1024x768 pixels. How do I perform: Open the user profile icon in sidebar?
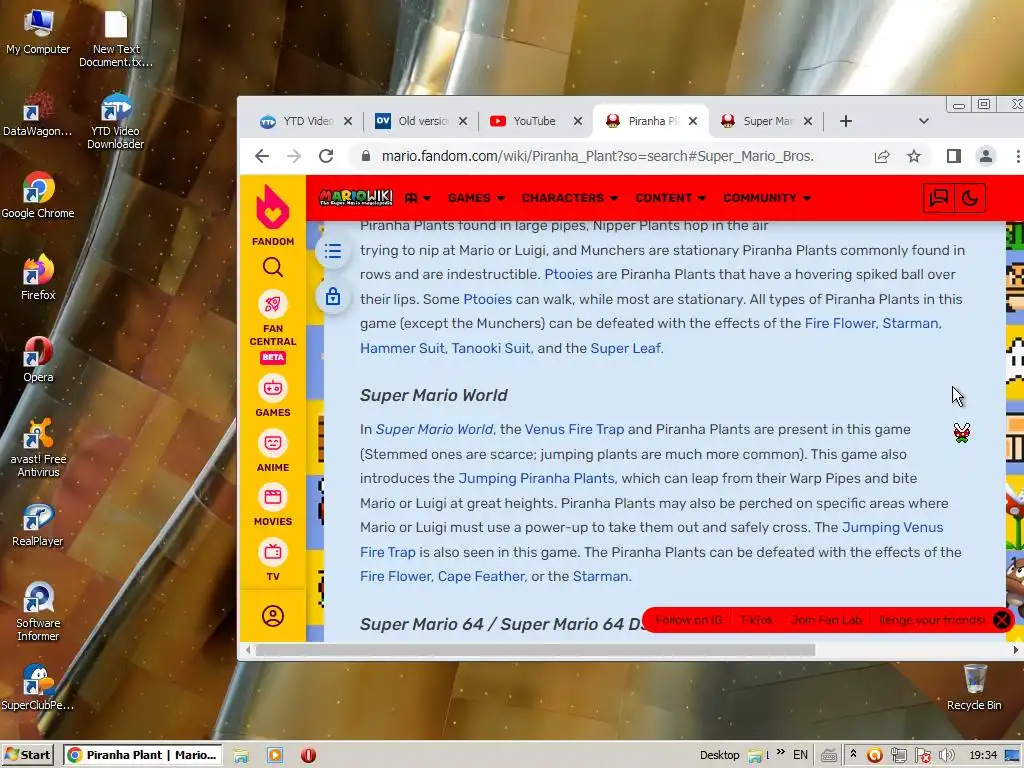point(273,616)
